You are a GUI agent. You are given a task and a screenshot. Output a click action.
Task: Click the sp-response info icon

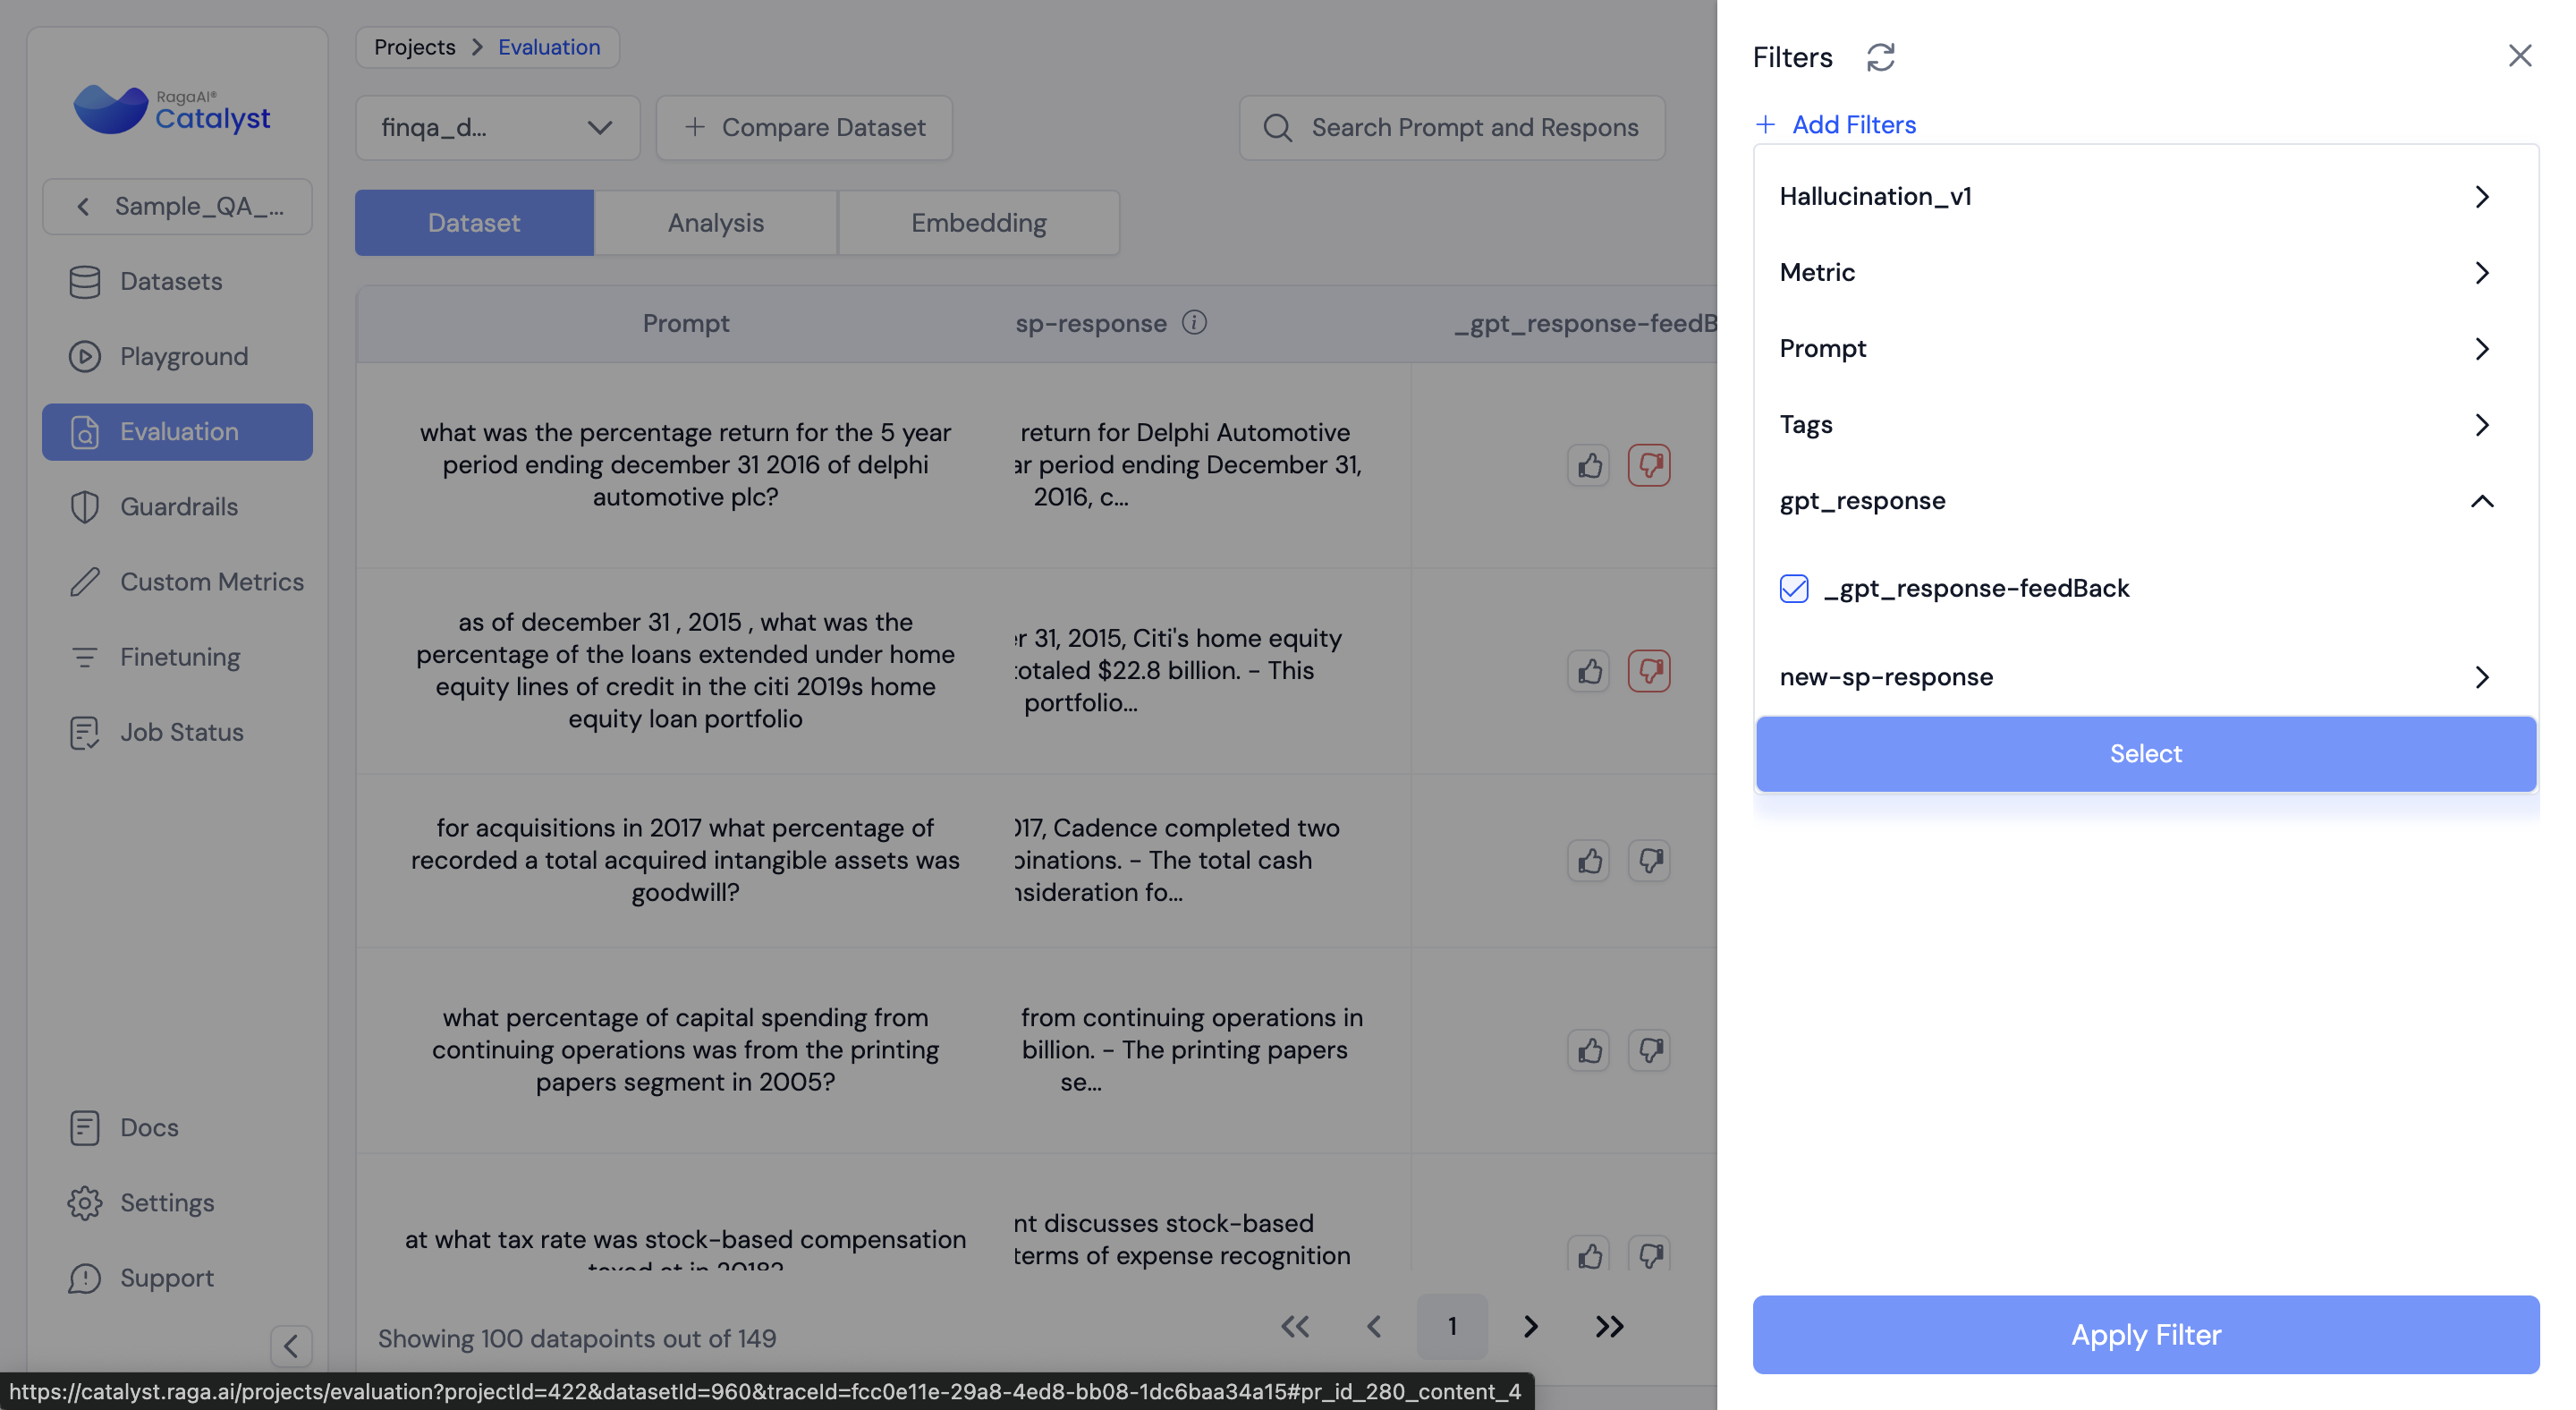click(1194, 322)
